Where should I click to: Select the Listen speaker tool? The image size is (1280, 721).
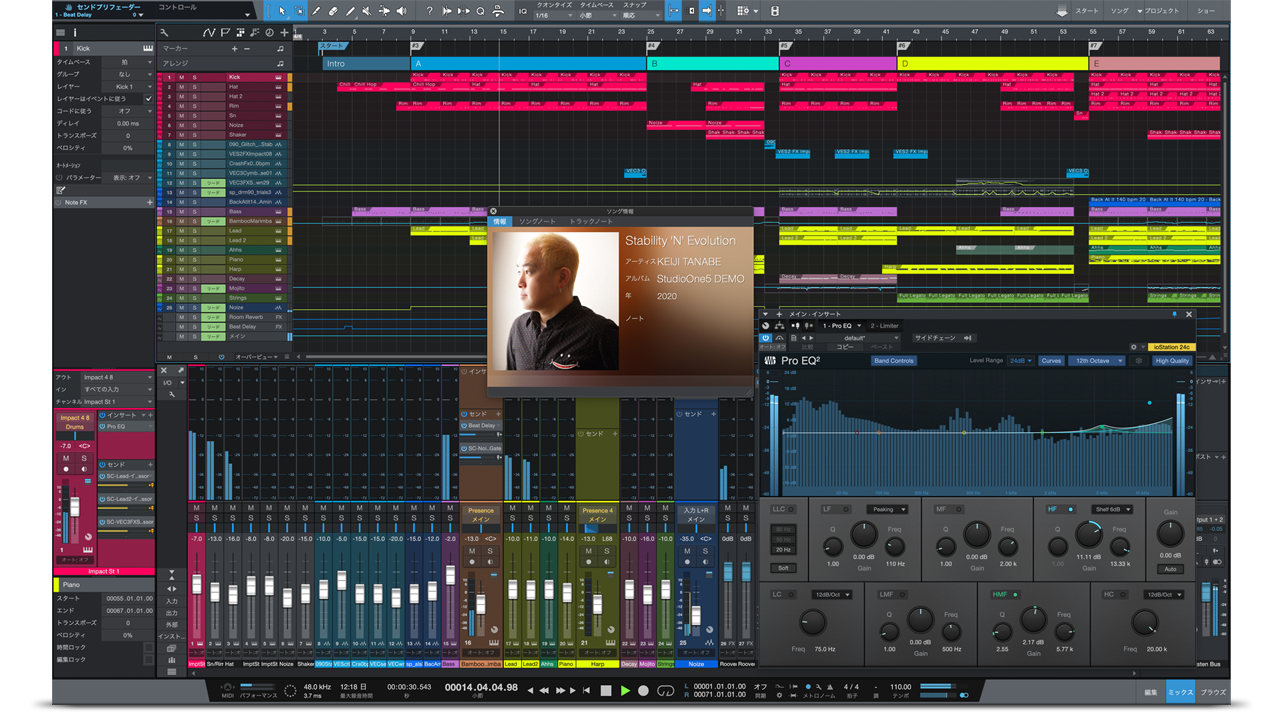tap(402, 11)
